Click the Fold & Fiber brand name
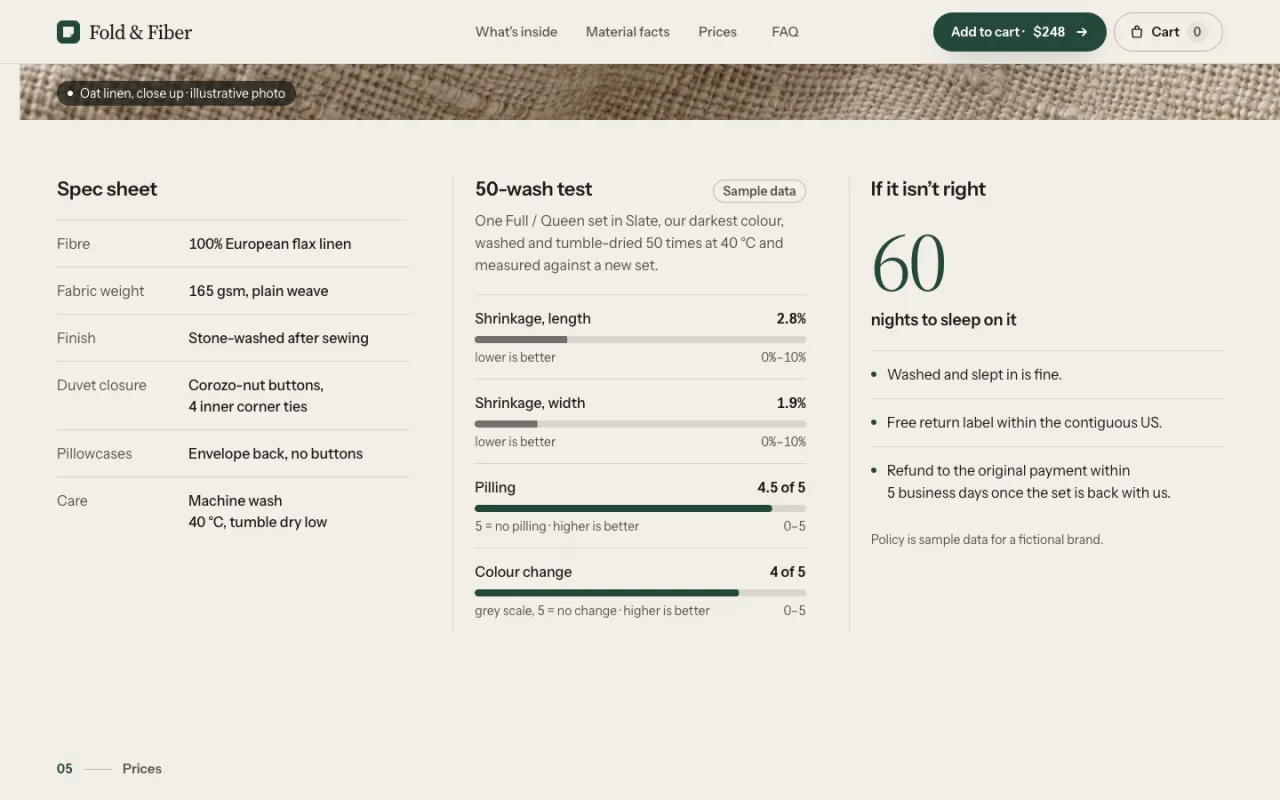1280x800 pixels. [141, 32]
